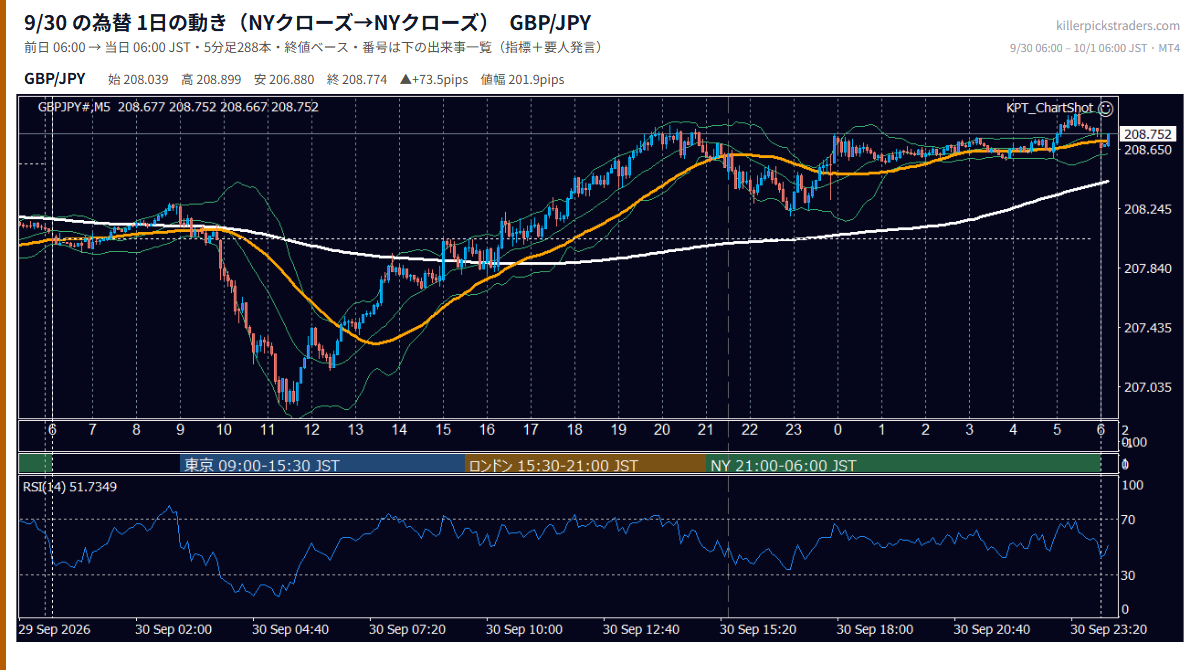Click hour label 15 on the hour axis

(x=443, y=430)
